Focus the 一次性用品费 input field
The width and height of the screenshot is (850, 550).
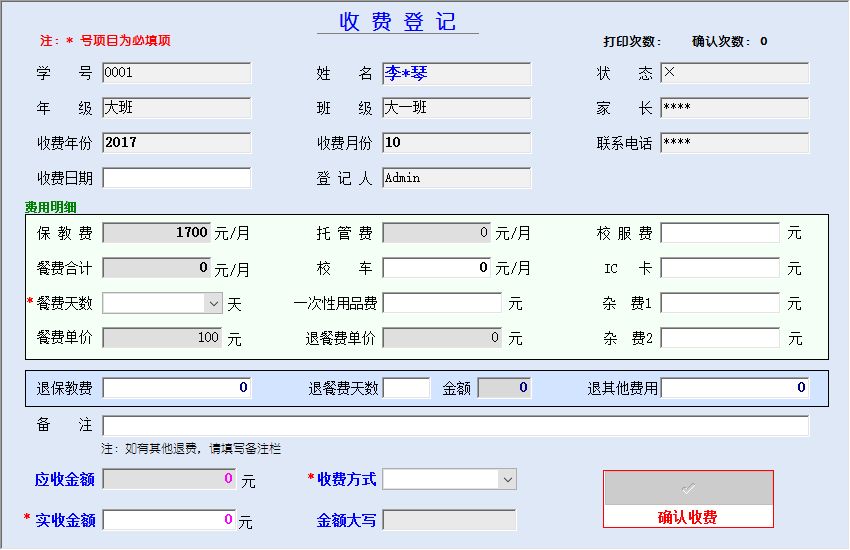tap(442, 303)
